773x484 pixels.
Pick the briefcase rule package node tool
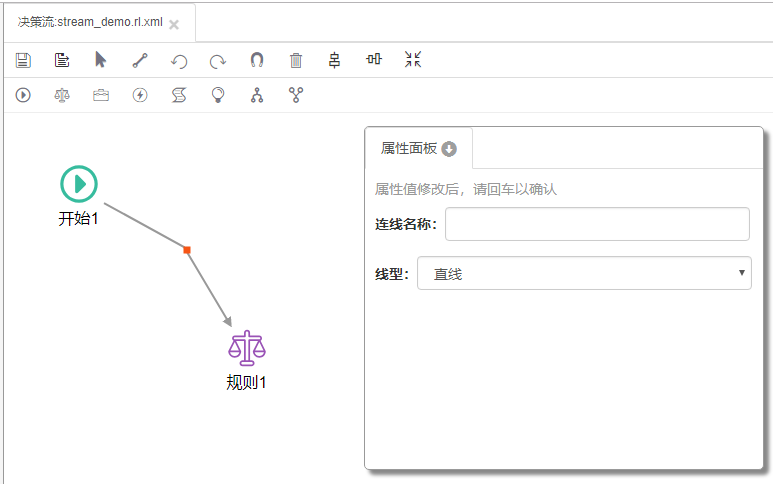coord(101,95)
